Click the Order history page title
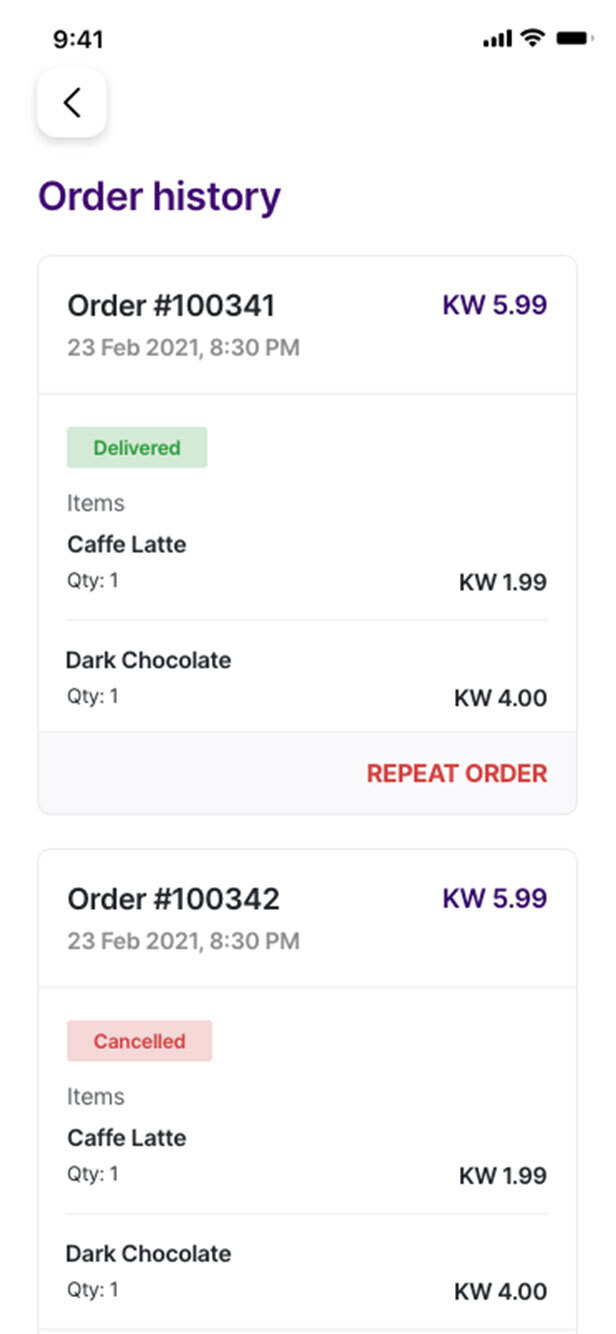This screenshot has height=1334, width=616. coord(159,197)
